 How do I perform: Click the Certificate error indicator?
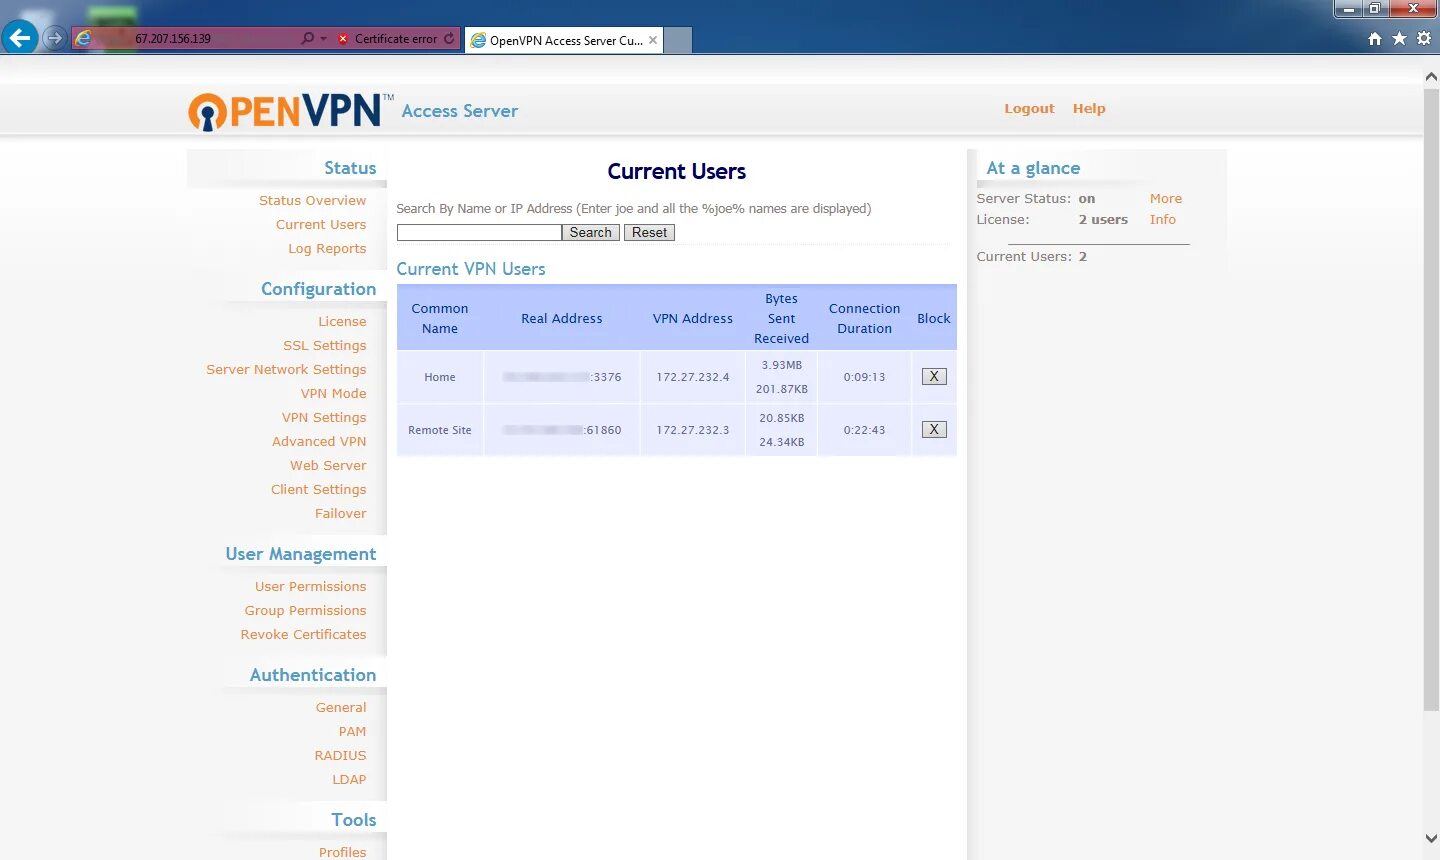tap(388, 38)
